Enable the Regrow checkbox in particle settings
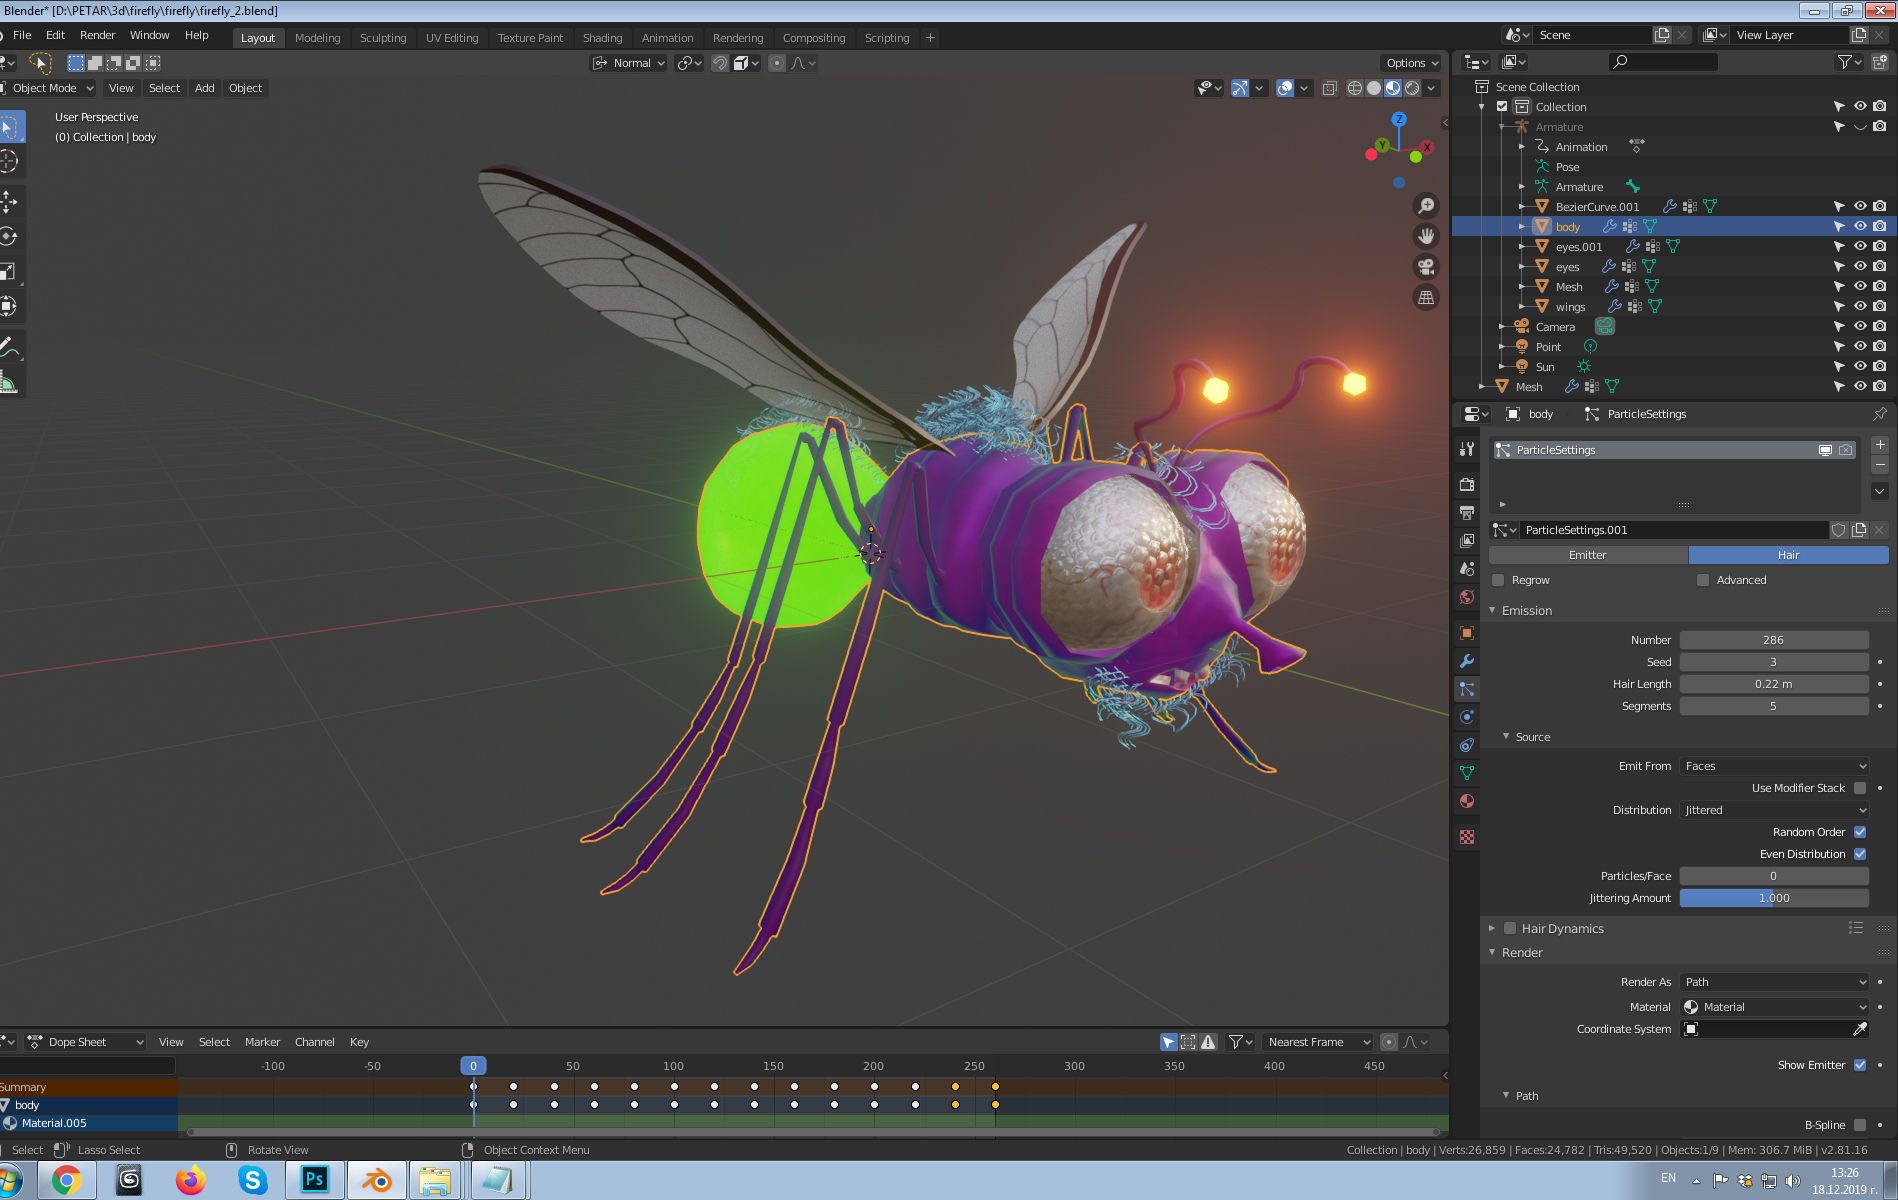 pyautogui.click(x=1498, y=580)
